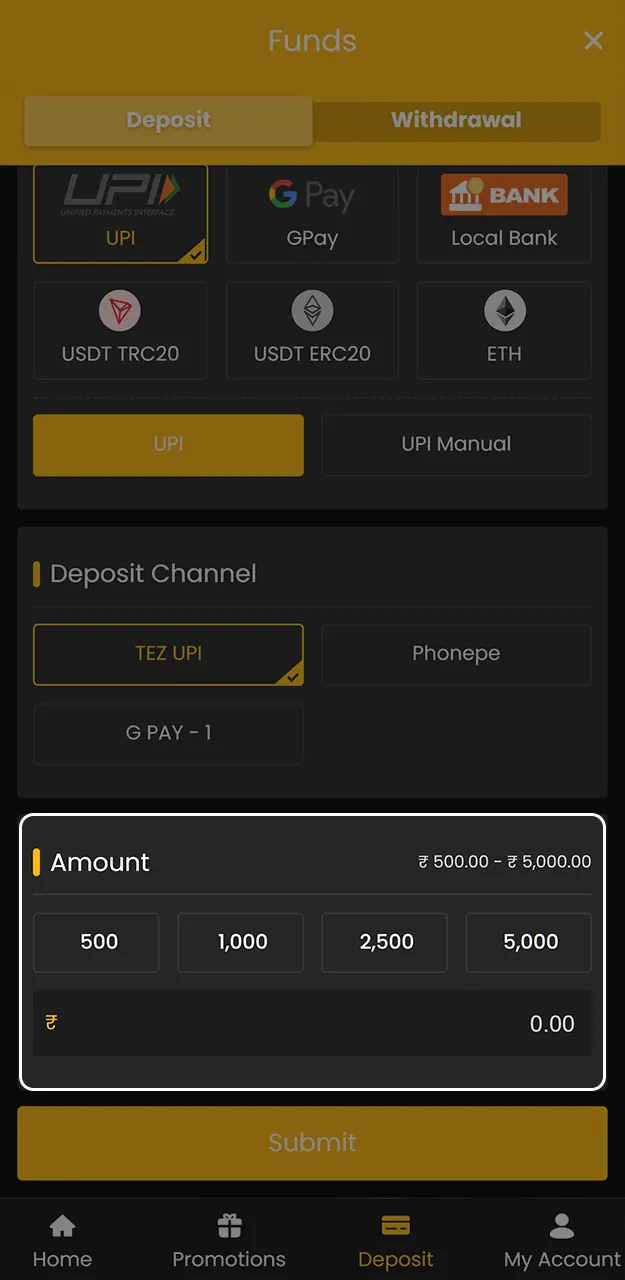The image size is (625, 1280).
Task: Select the UPI payment method tile
Action: pos(120,213)
